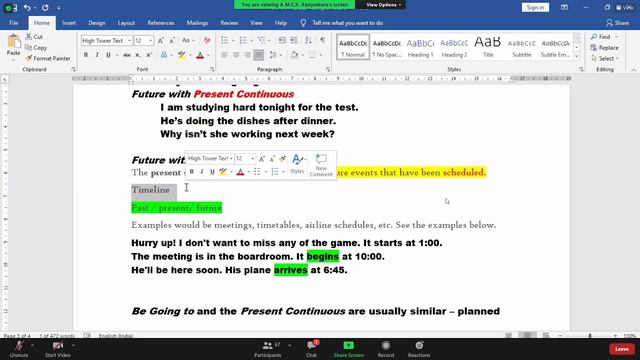Expand the Styles gallery more arrow

[x=576, y=57]
